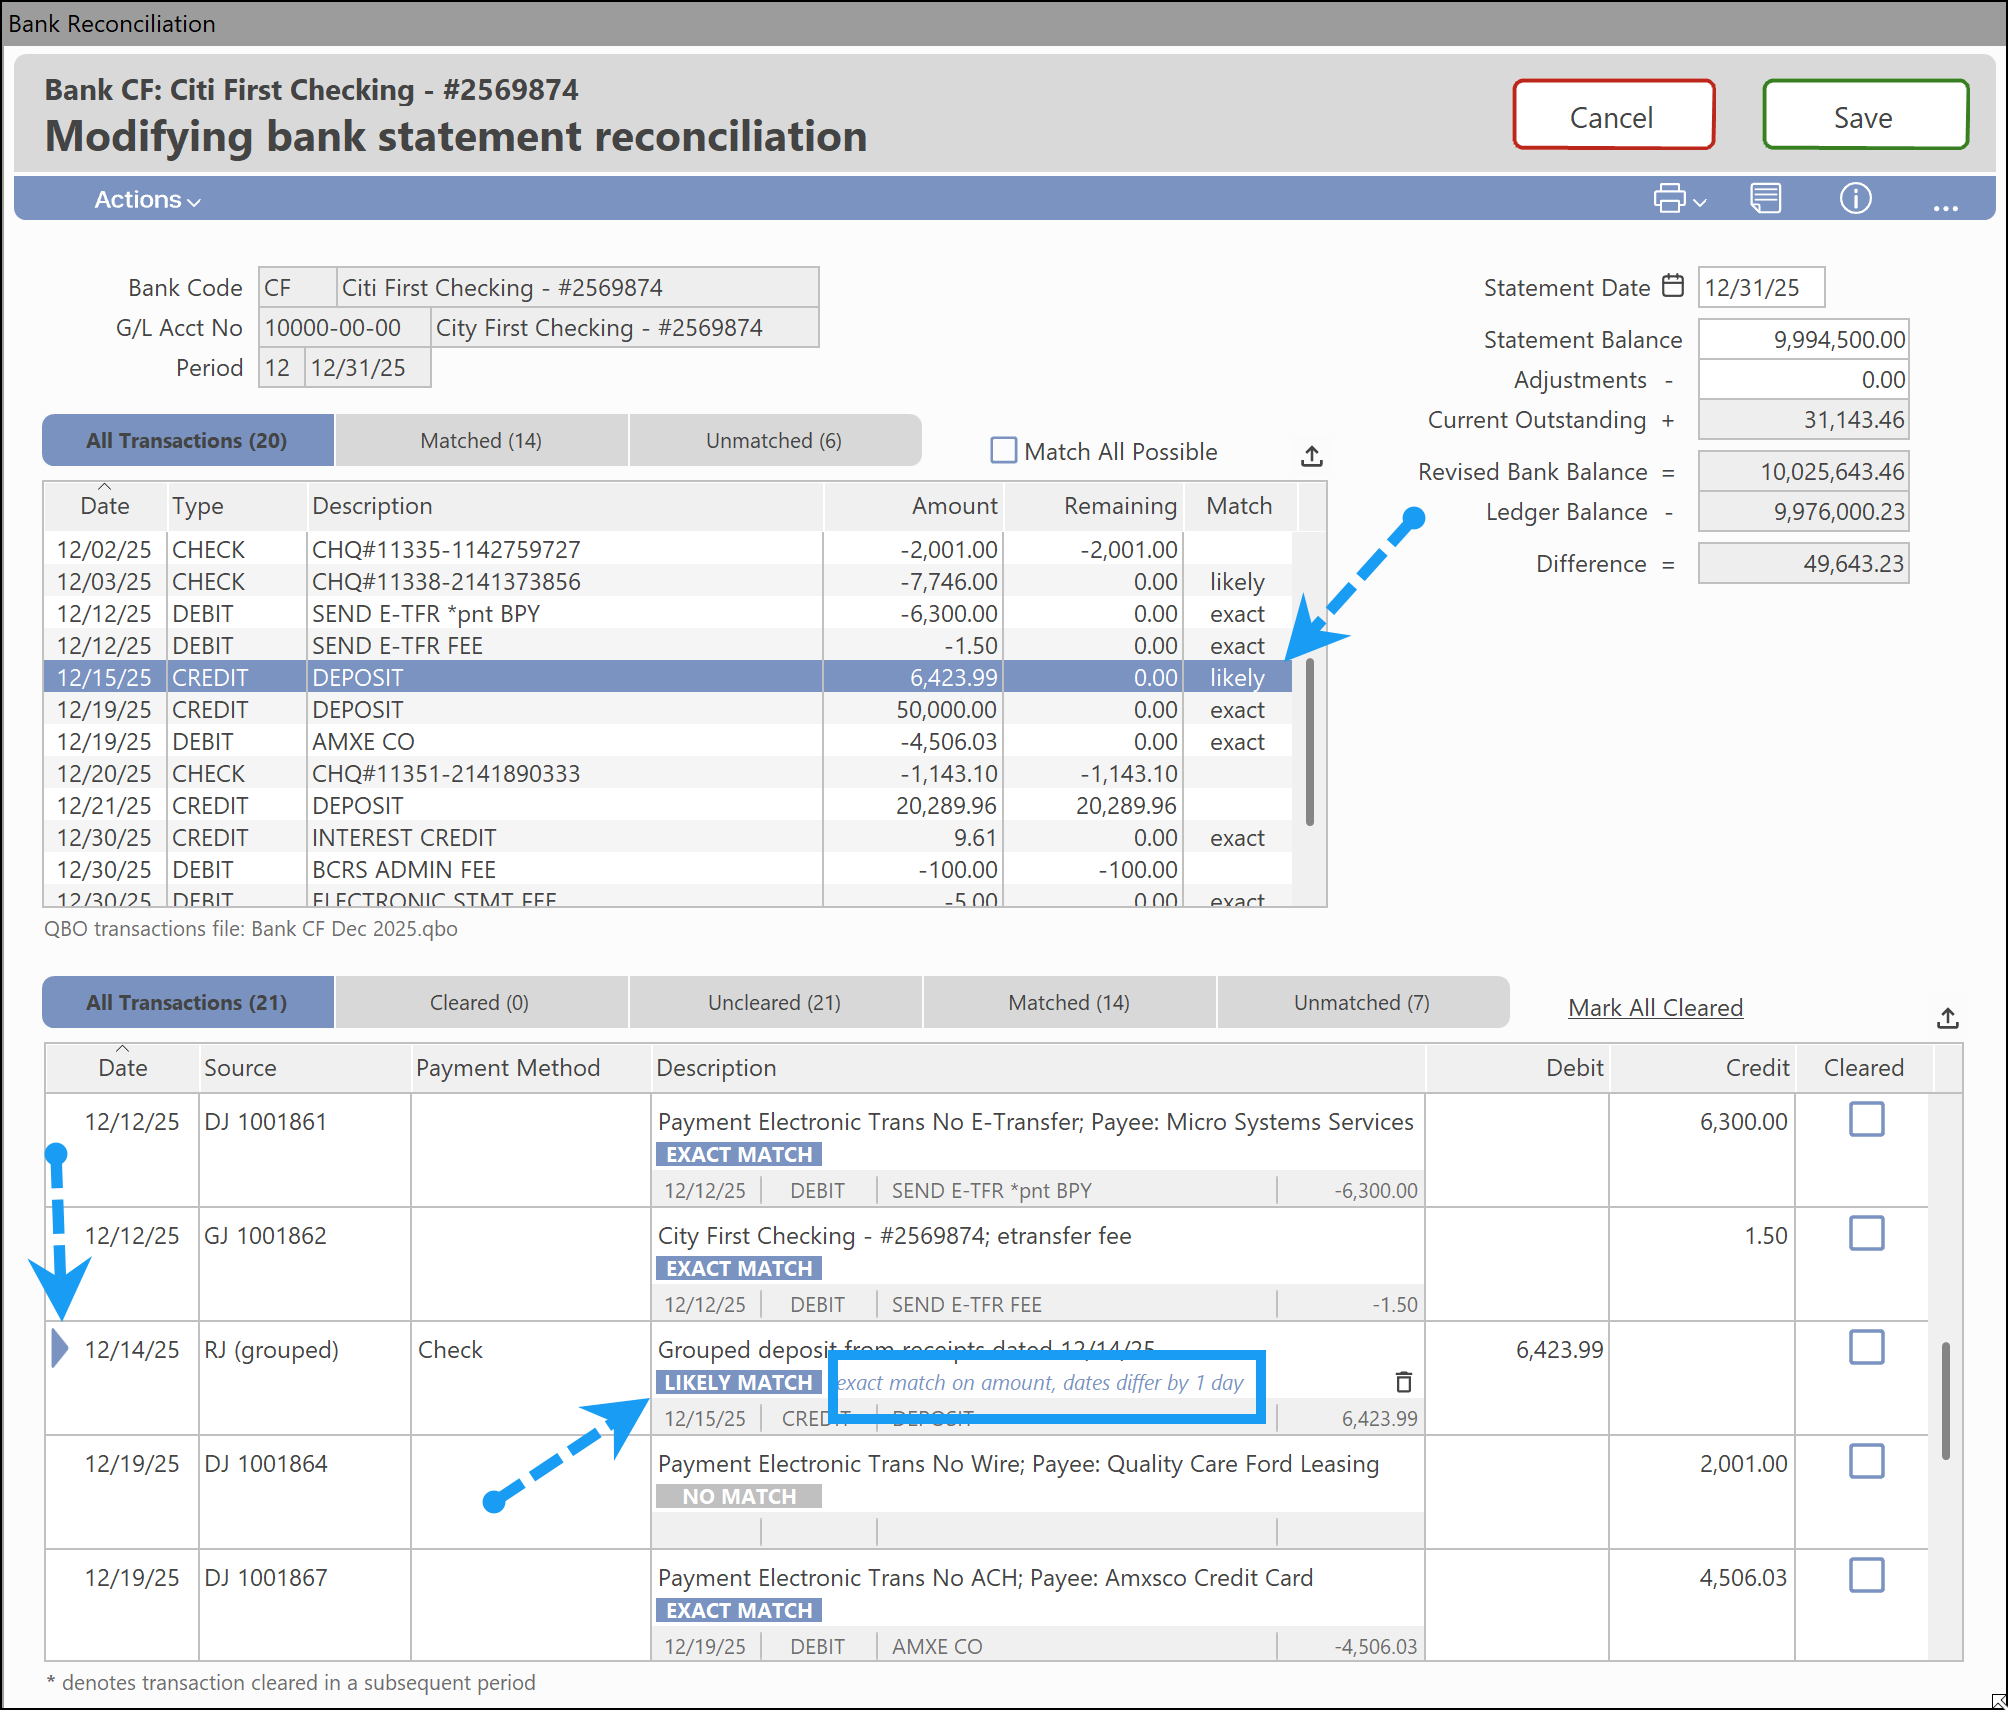Click the Statement Balance input field

(1803, 340)
